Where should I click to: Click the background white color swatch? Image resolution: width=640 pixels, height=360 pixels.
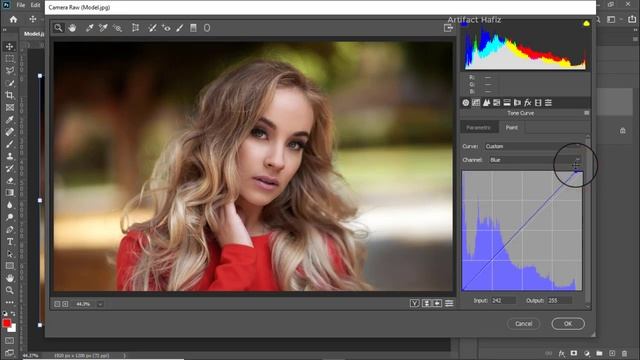coord(13,329)
